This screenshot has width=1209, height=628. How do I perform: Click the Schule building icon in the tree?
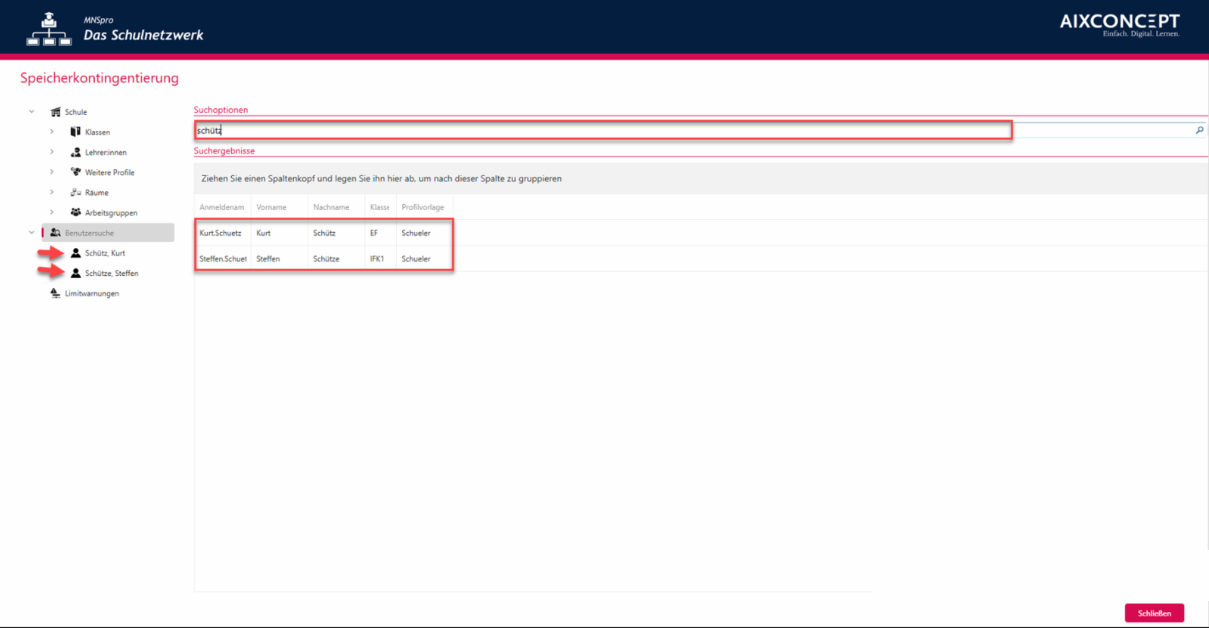click(x=56, y=112)
